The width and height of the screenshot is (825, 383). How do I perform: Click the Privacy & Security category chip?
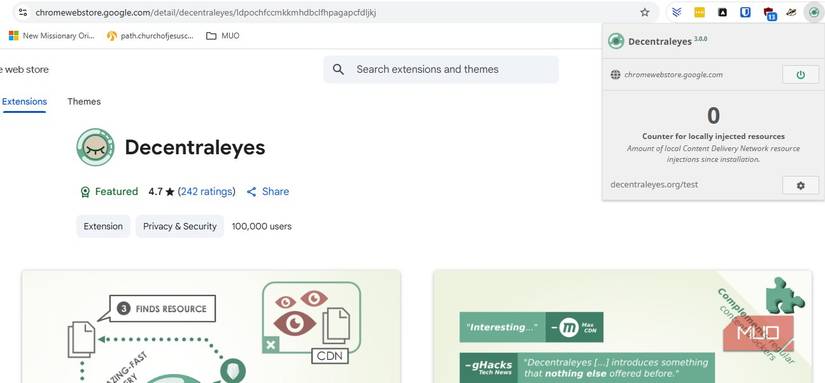pyautogui.click(x=180, y=226)
